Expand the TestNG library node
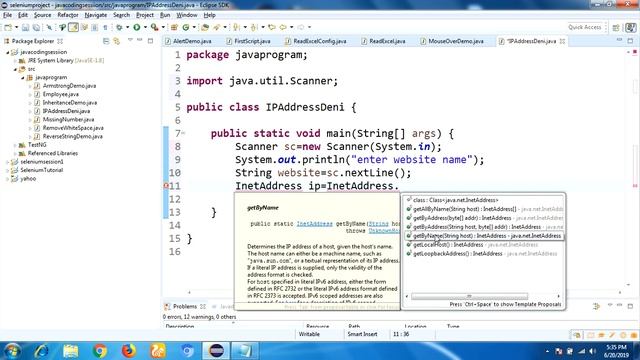The height and width of the screenshot is (360, 640). [16, 145]
